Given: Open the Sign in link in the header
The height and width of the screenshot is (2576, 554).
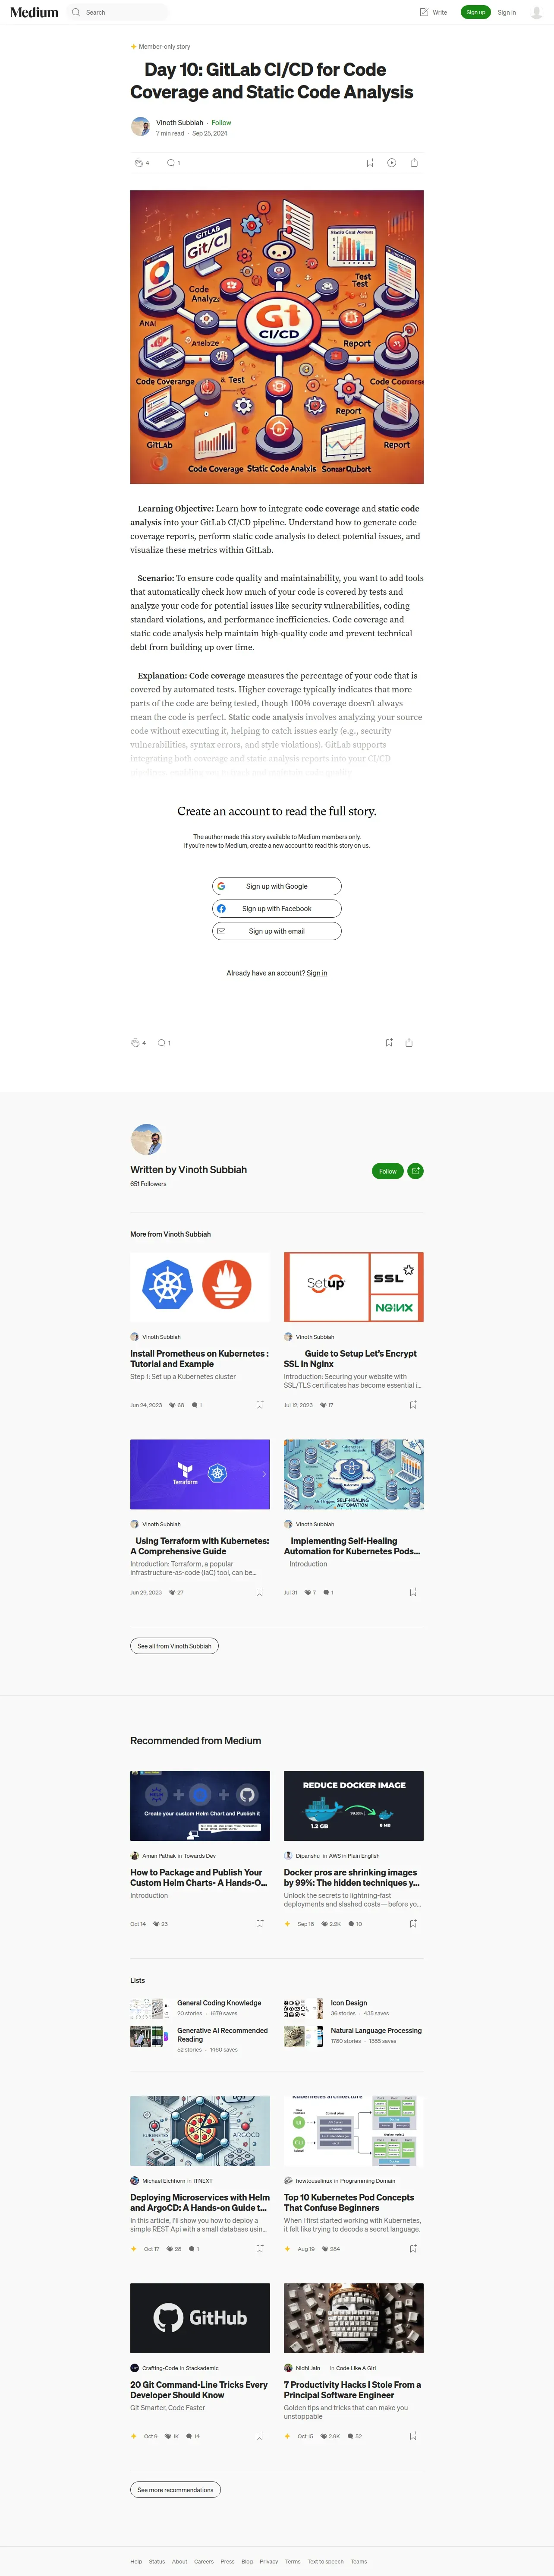Looking at the screenshot, I should pos(507,12).
